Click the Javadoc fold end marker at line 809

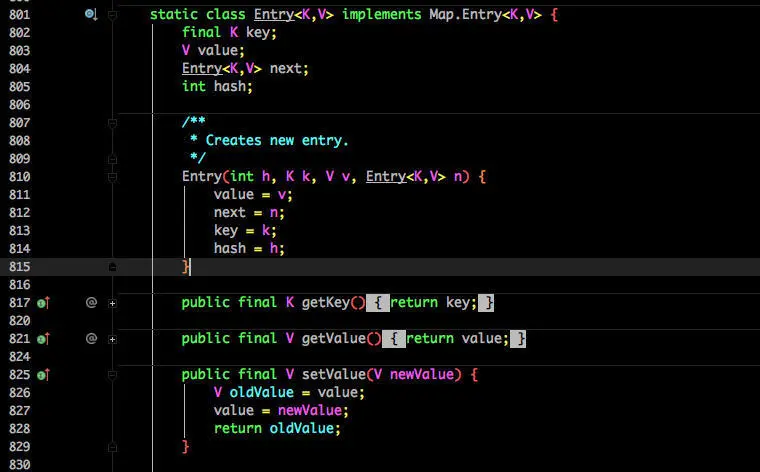pos(112,159)
